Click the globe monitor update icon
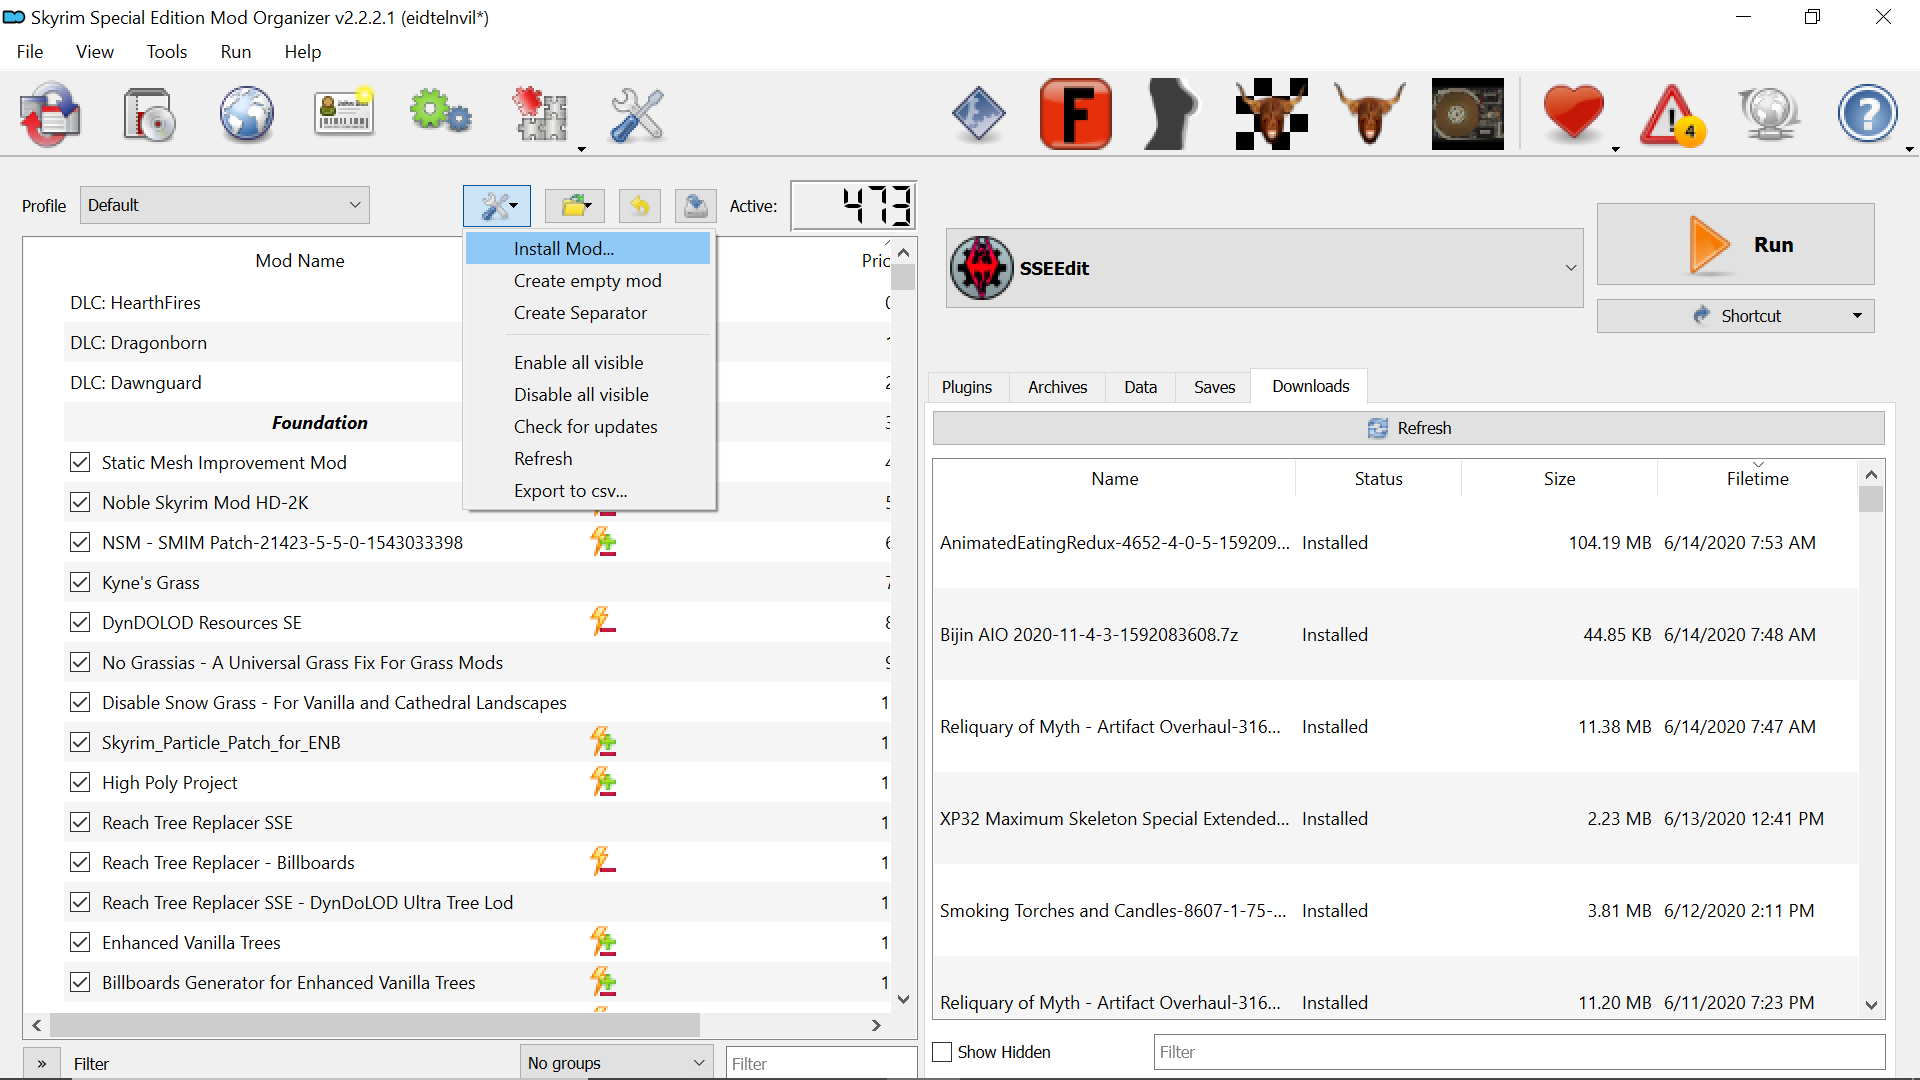The height and width of the screenshot is (1080, 1920). (1769, 114)
